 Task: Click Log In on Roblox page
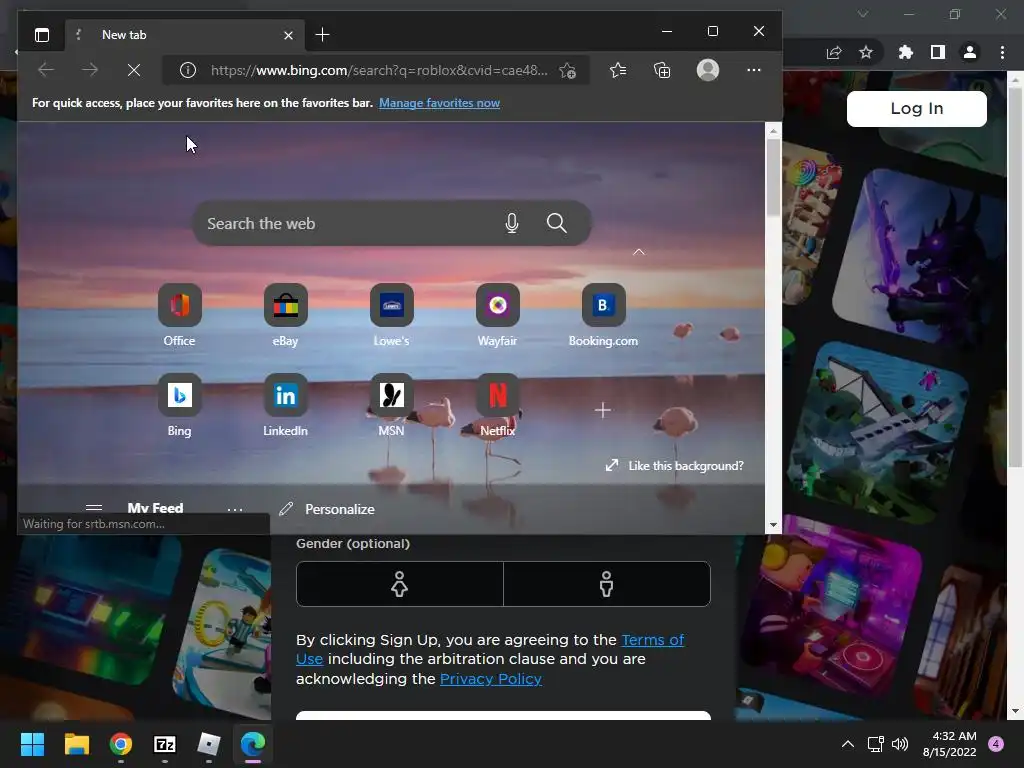pos(917,108)
